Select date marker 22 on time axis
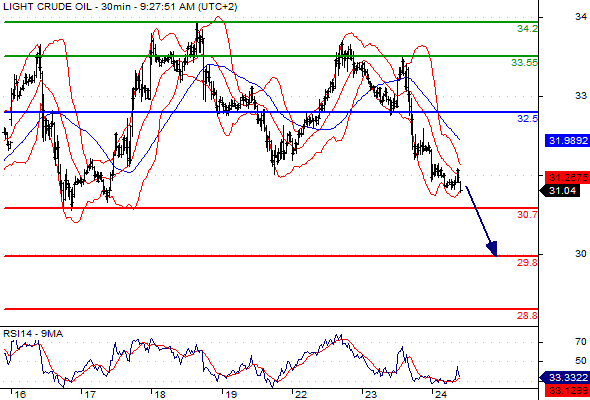 301,395
